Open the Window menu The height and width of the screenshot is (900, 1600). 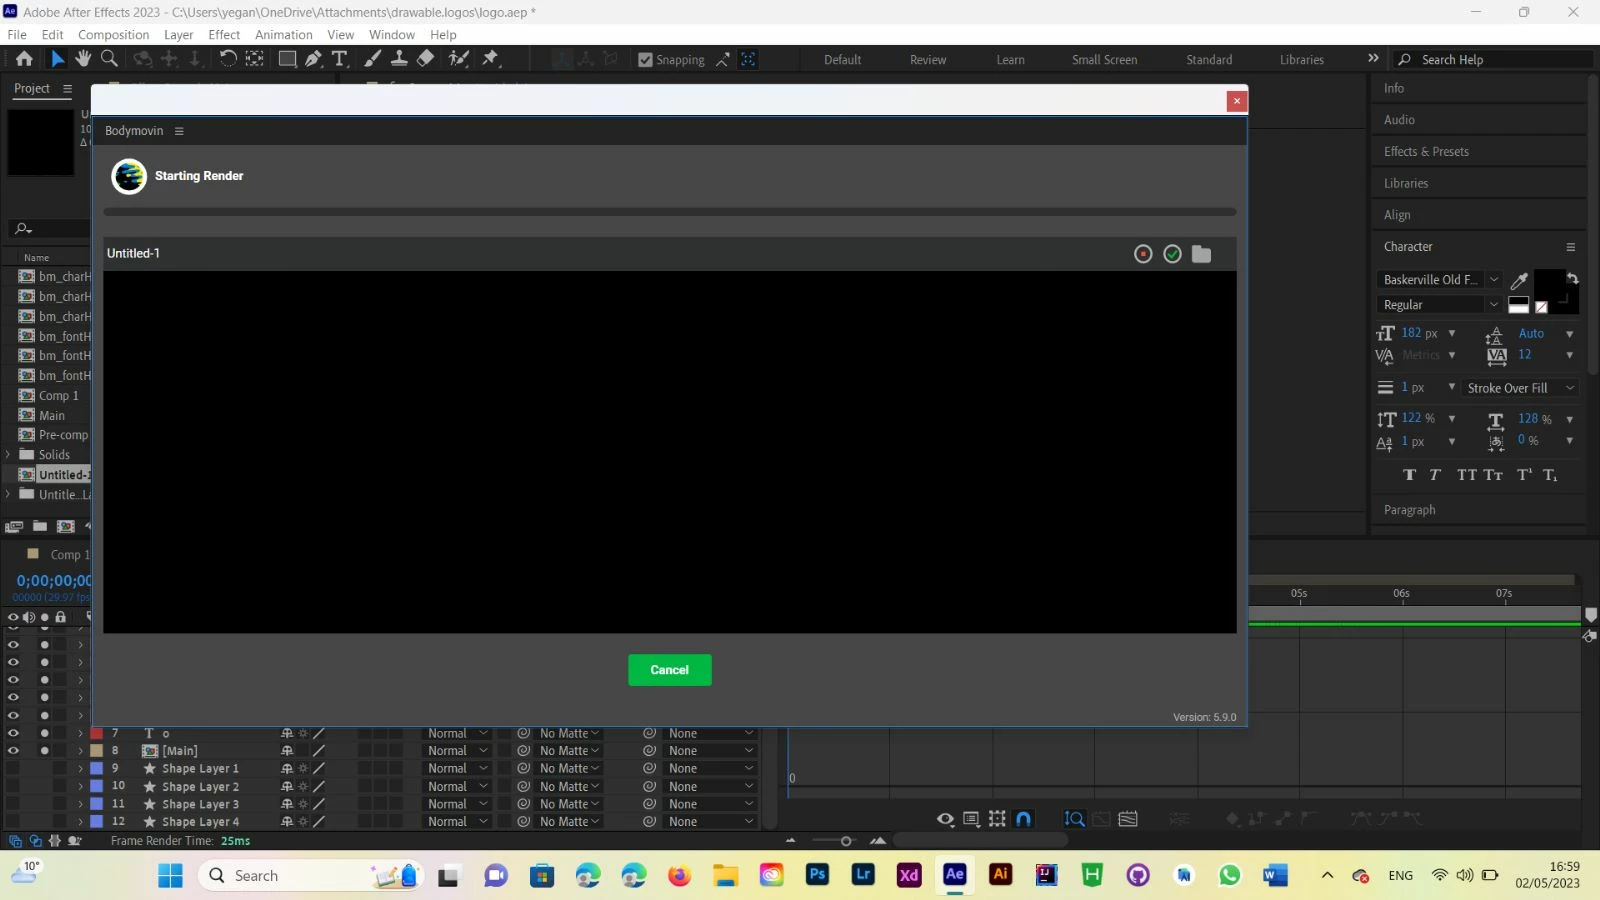[391, 35]
